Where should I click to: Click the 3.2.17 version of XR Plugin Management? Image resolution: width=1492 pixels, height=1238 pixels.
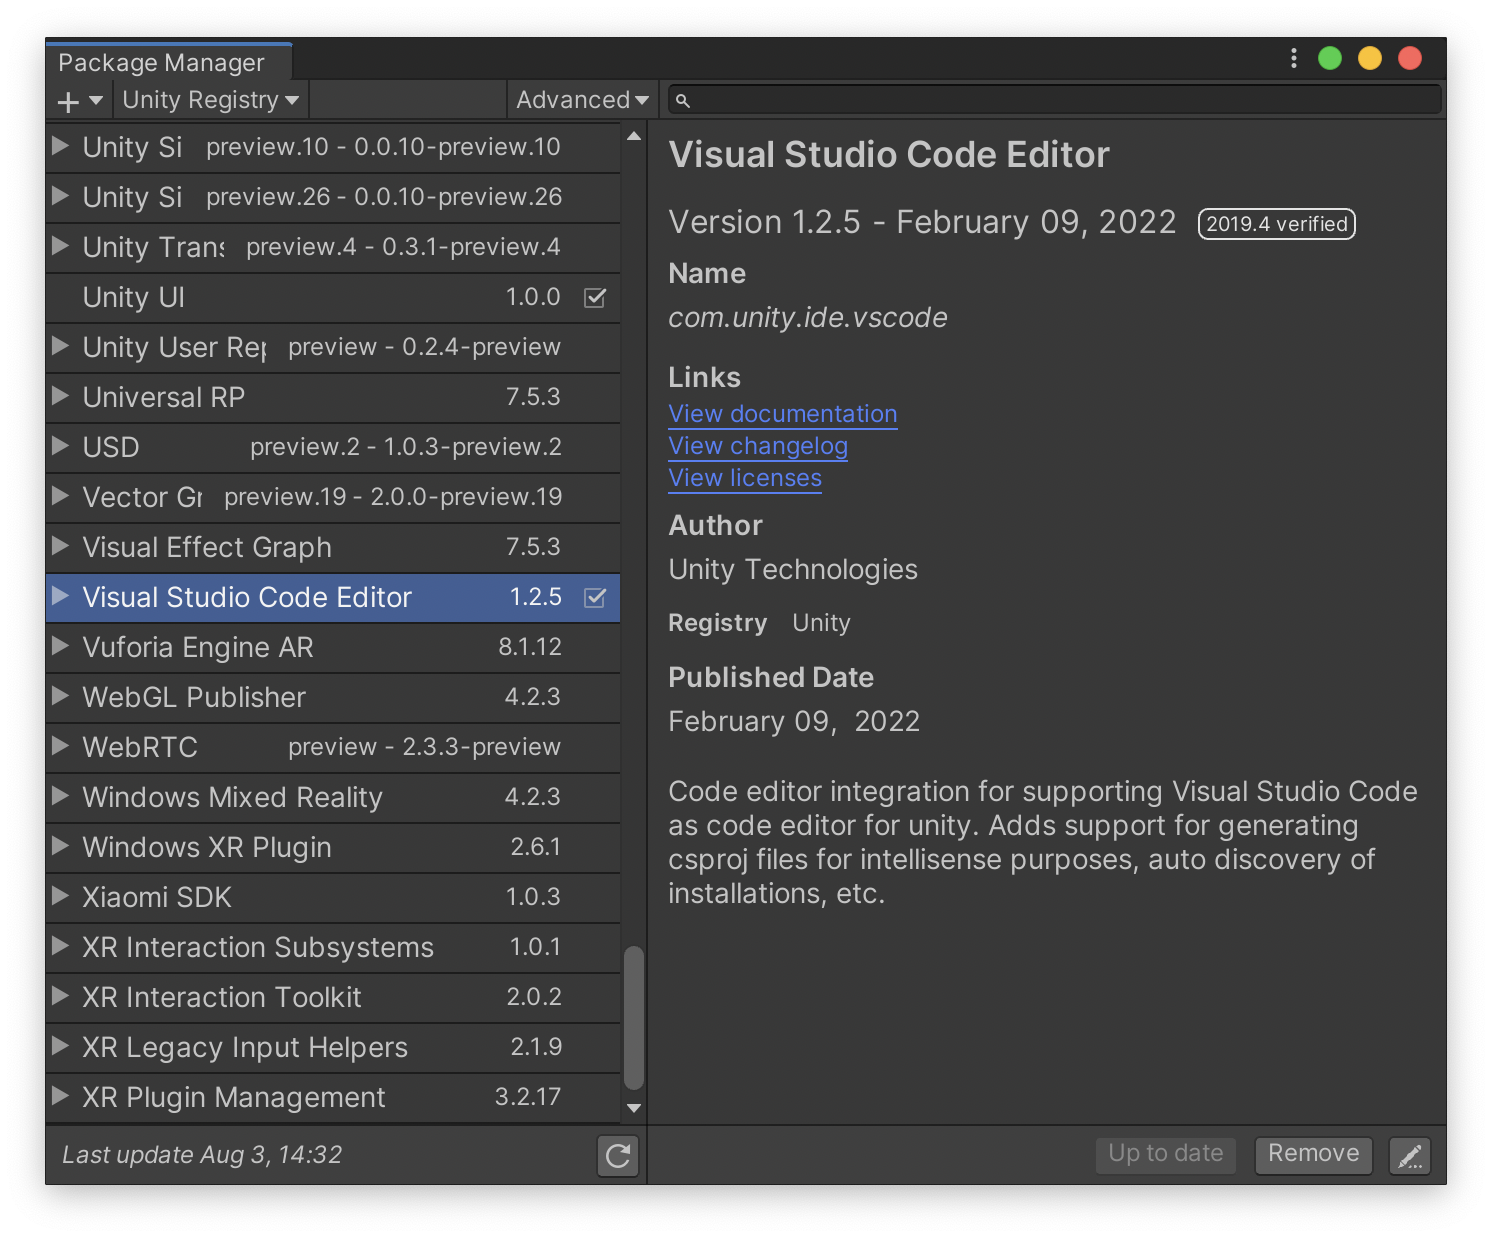pos(528,1097)
